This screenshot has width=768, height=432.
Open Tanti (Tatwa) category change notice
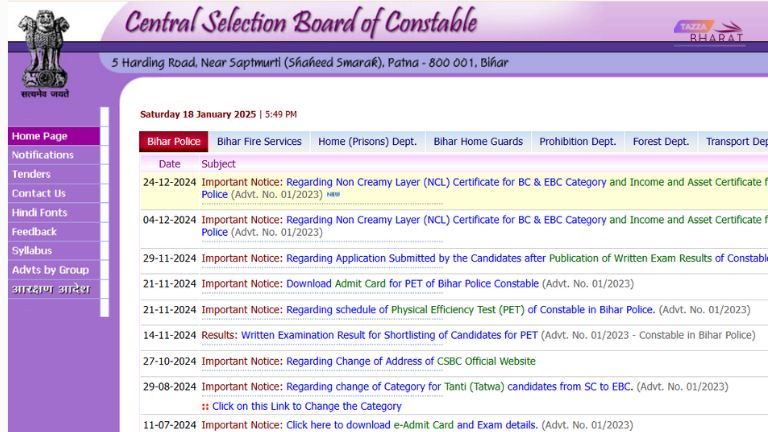tap(459, 386)
